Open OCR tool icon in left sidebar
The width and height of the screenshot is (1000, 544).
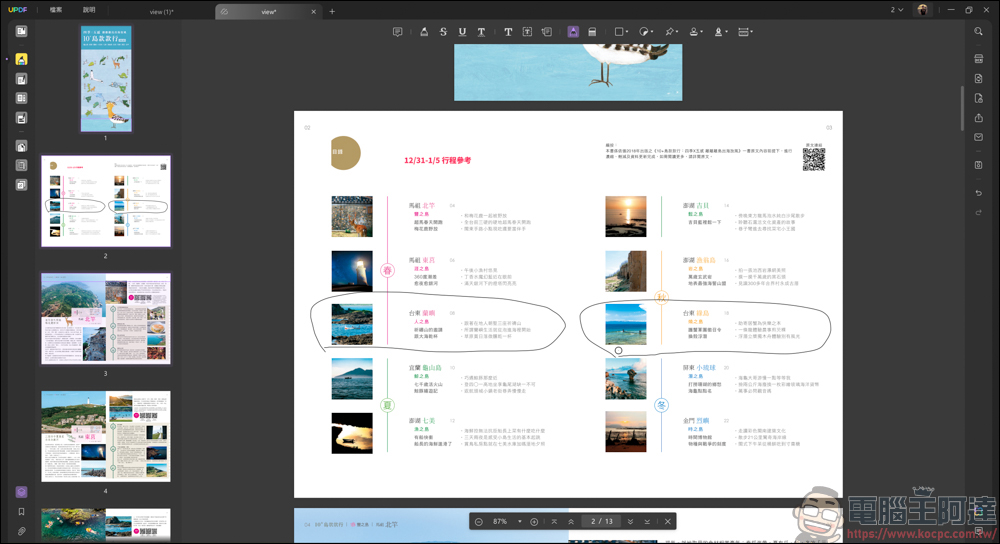21,165
